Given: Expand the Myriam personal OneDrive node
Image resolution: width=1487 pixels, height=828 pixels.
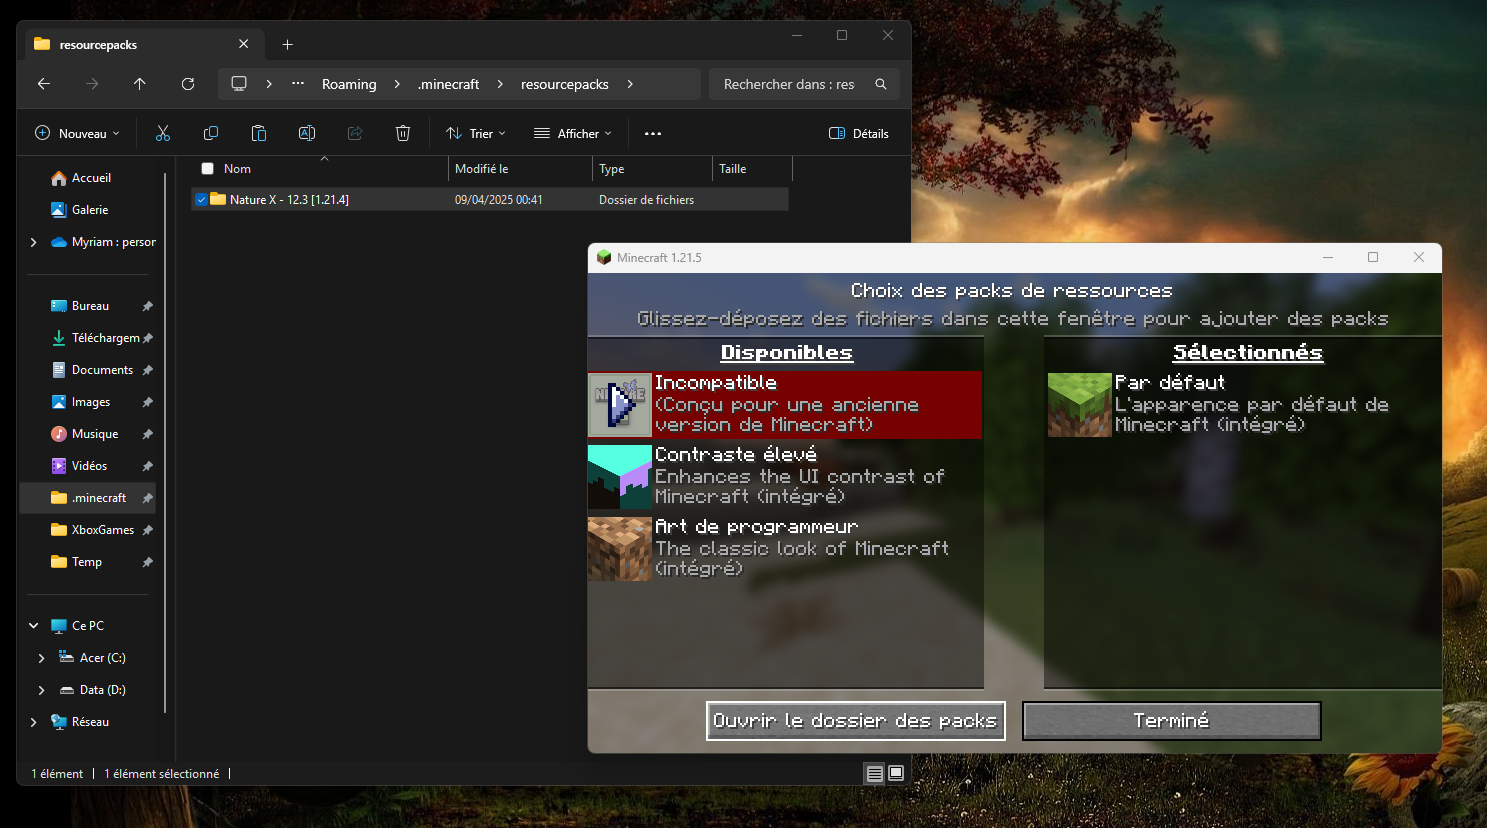Looking at the screenshot, I should 34,242.
